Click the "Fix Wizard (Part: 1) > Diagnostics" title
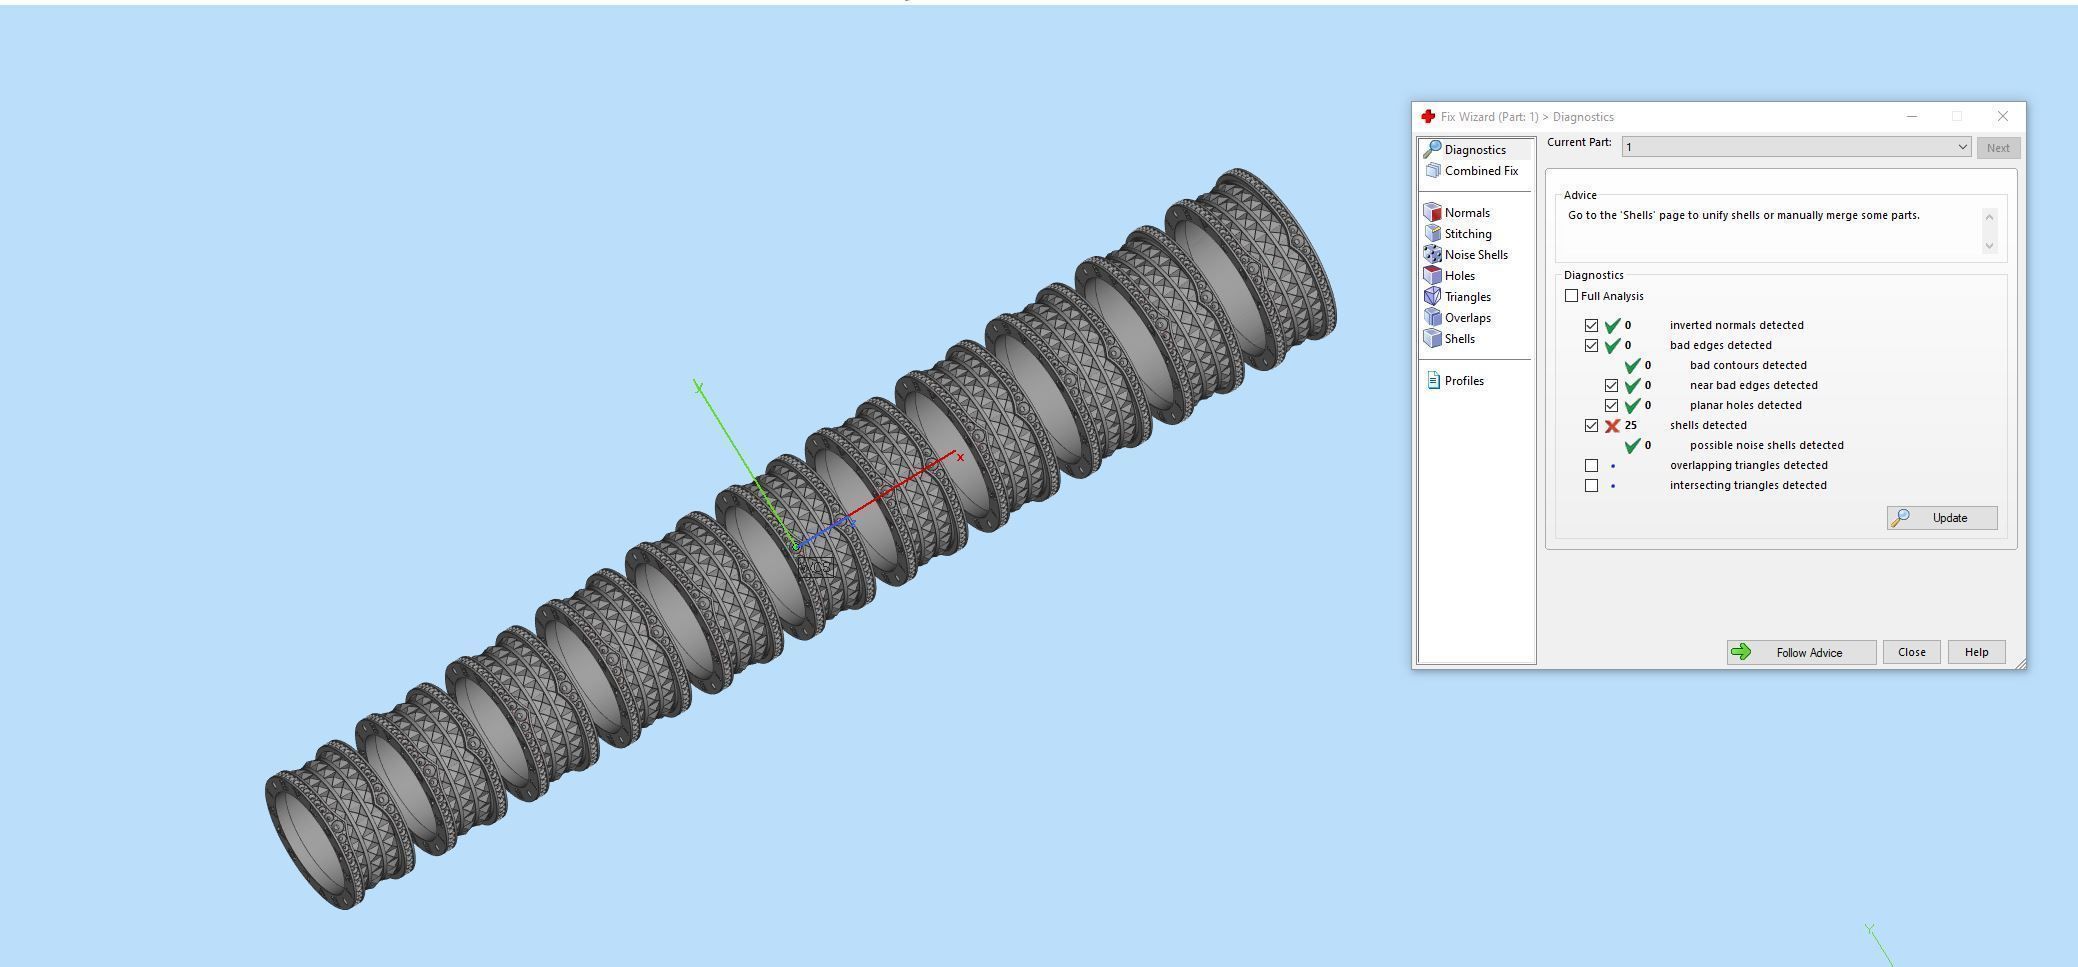 [x=1527, y=117]
